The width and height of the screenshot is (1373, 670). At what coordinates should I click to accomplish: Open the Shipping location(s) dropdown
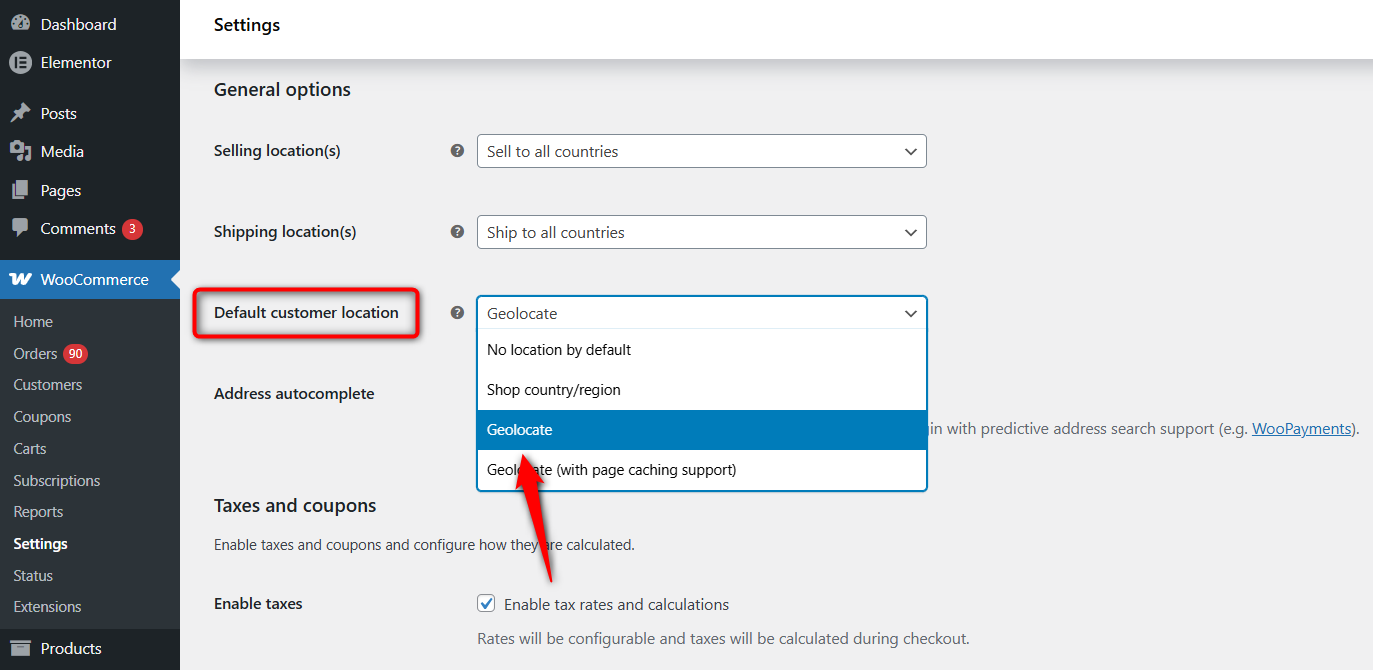700,232
